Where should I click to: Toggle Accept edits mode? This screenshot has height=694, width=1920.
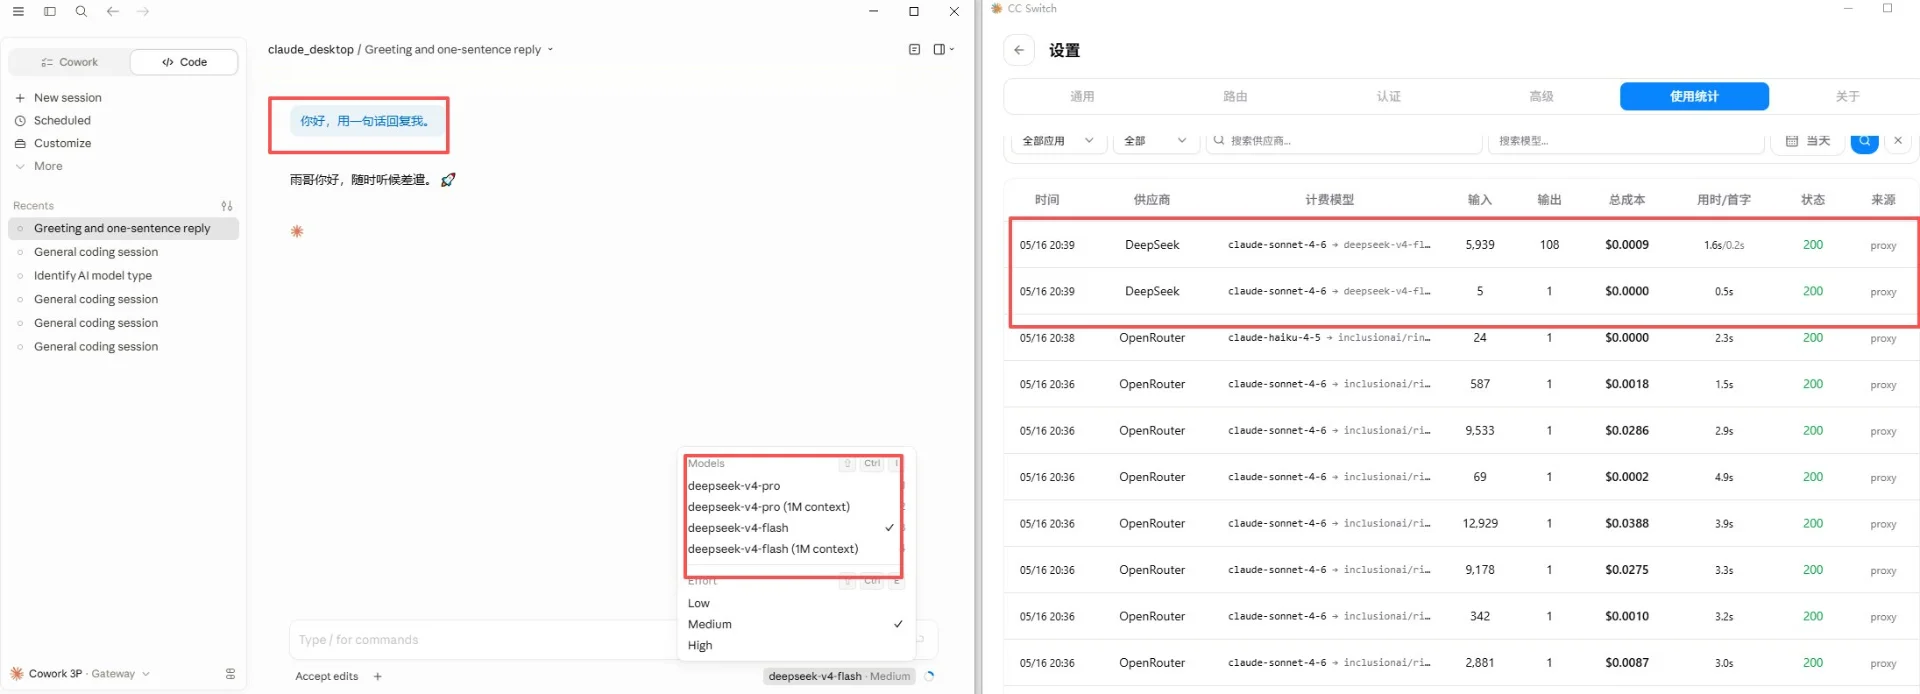pyautogui.click(x=327, y=677)
